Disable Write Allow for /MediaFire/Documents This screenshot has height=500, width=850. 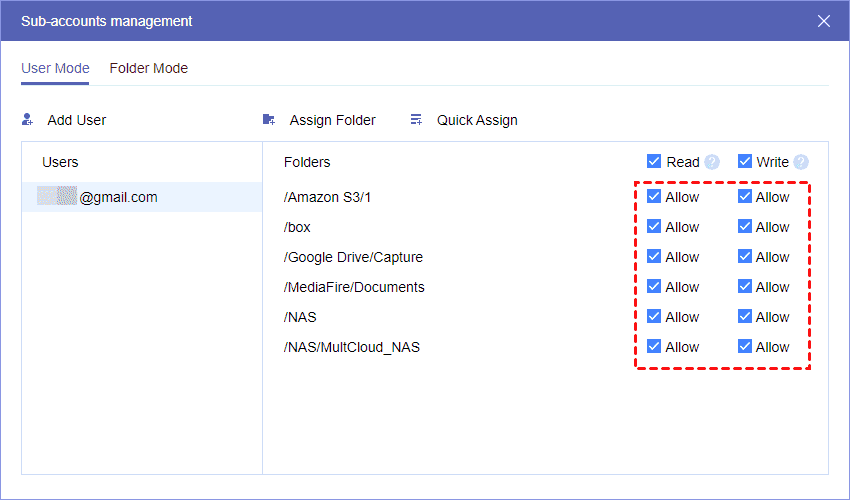tap(745, 287)
